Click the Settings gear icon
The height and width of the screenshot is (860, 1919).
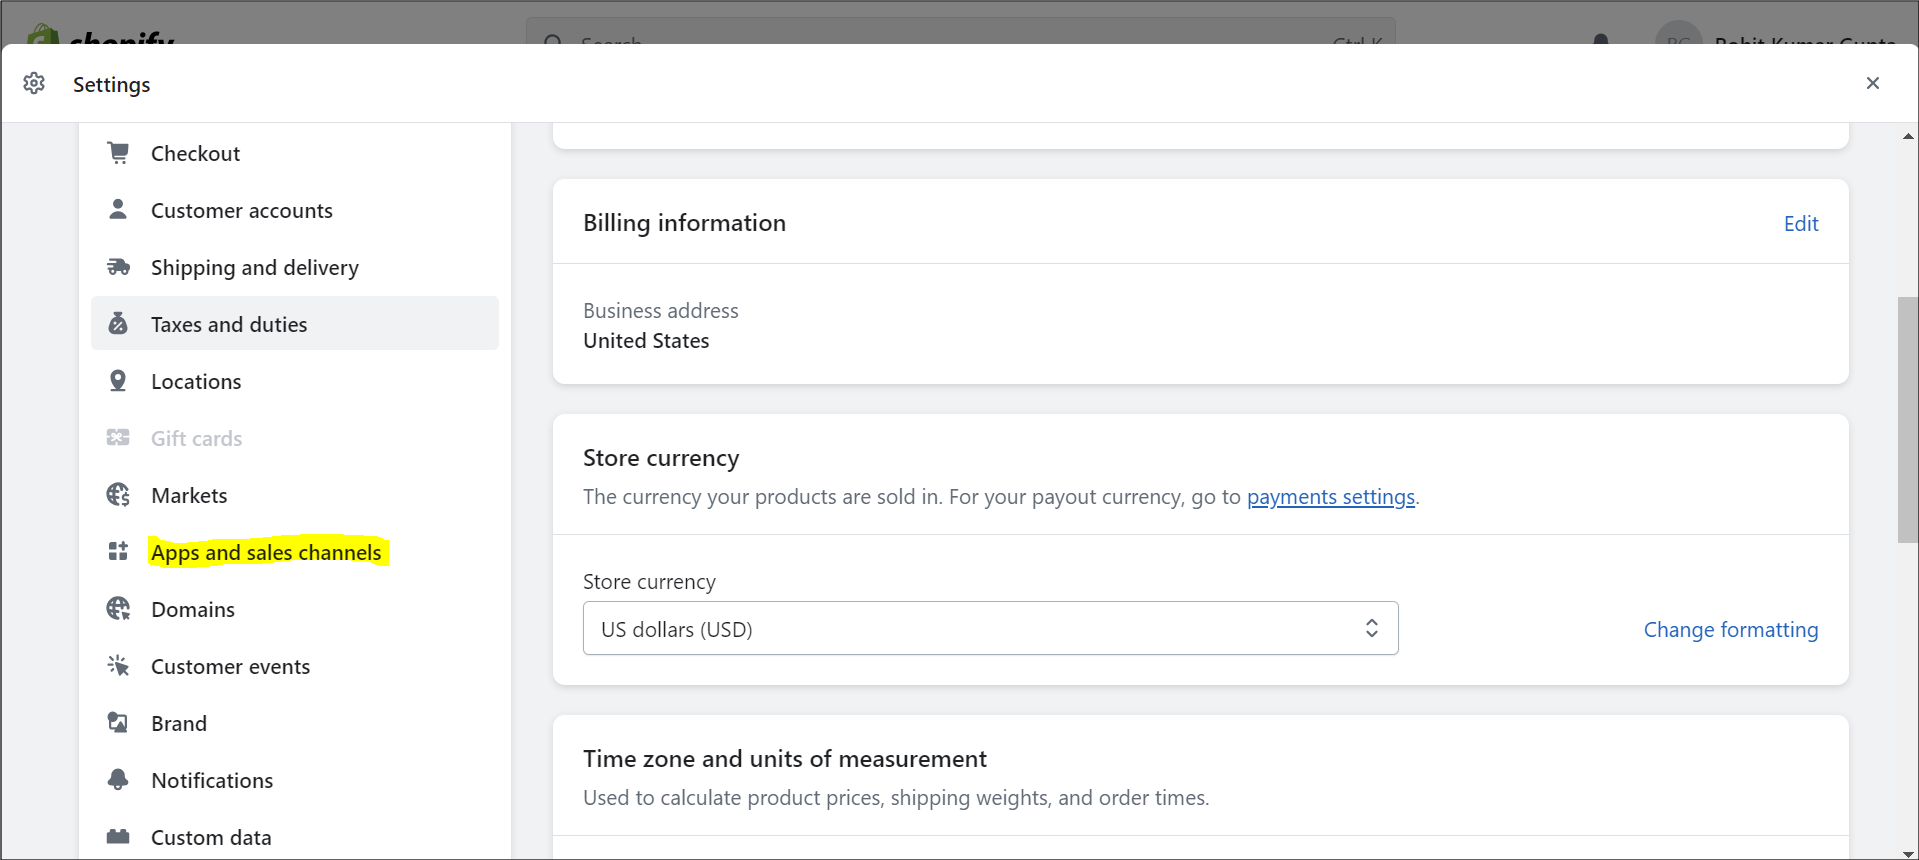click(34, 83)
